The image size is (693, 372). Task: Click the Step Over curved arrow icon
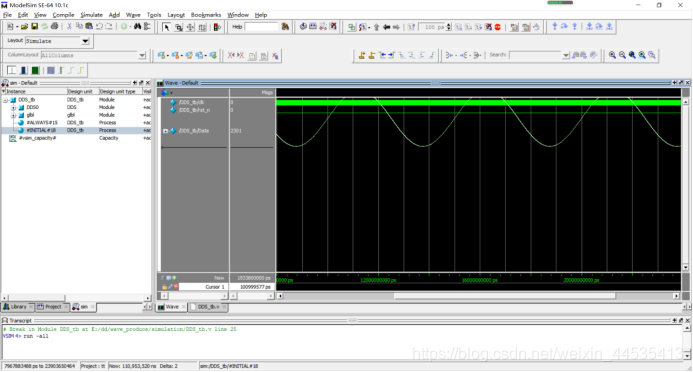[564, 27]
